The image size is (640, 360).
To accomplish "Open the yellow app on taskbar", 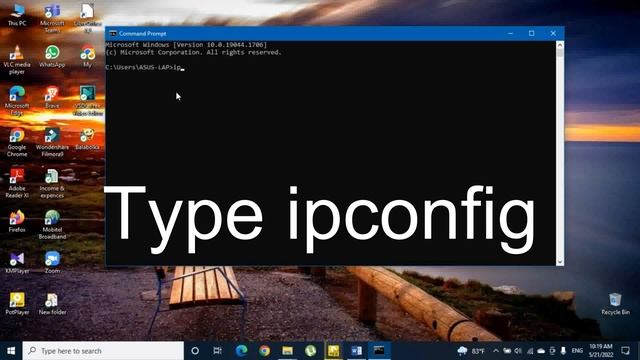I will click(333, 351).
